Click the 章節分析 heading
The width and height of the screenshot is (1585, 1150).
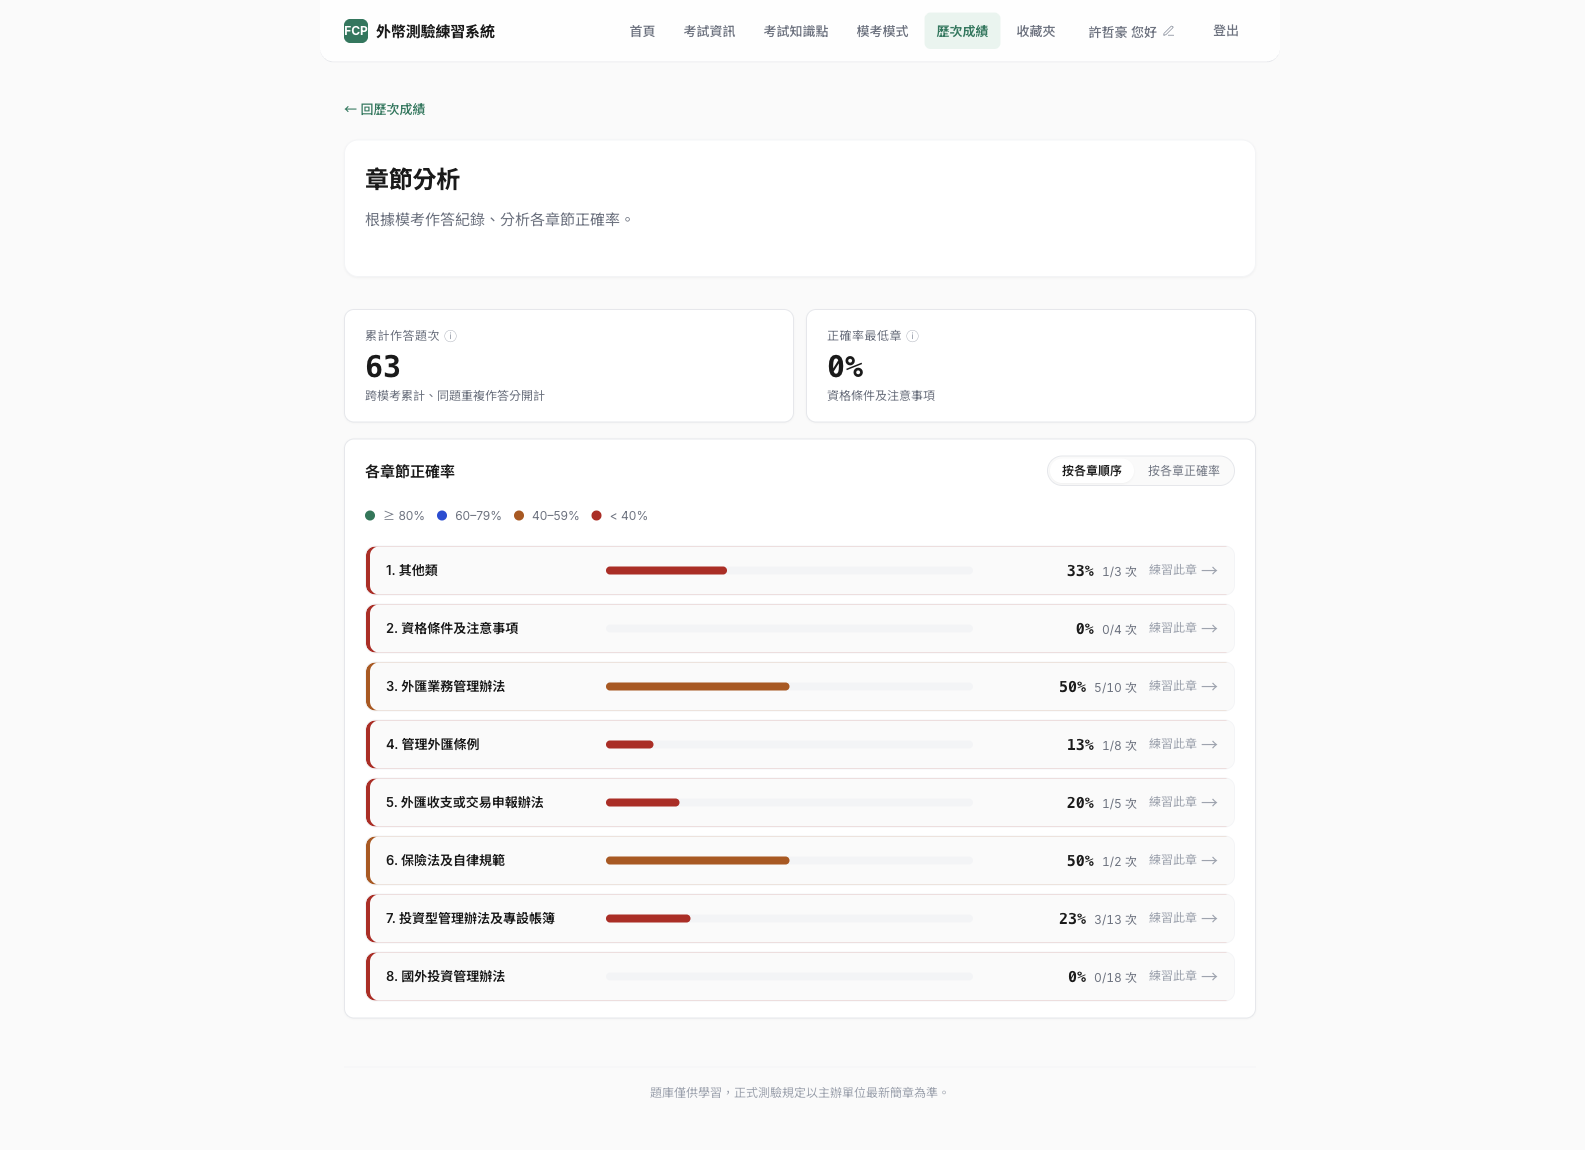(x=412, y=180)
